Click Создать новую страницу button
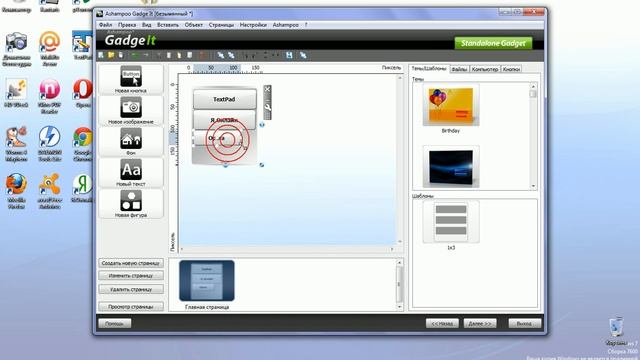The width and height of the screenshot is (640, 360). [131, 263]
